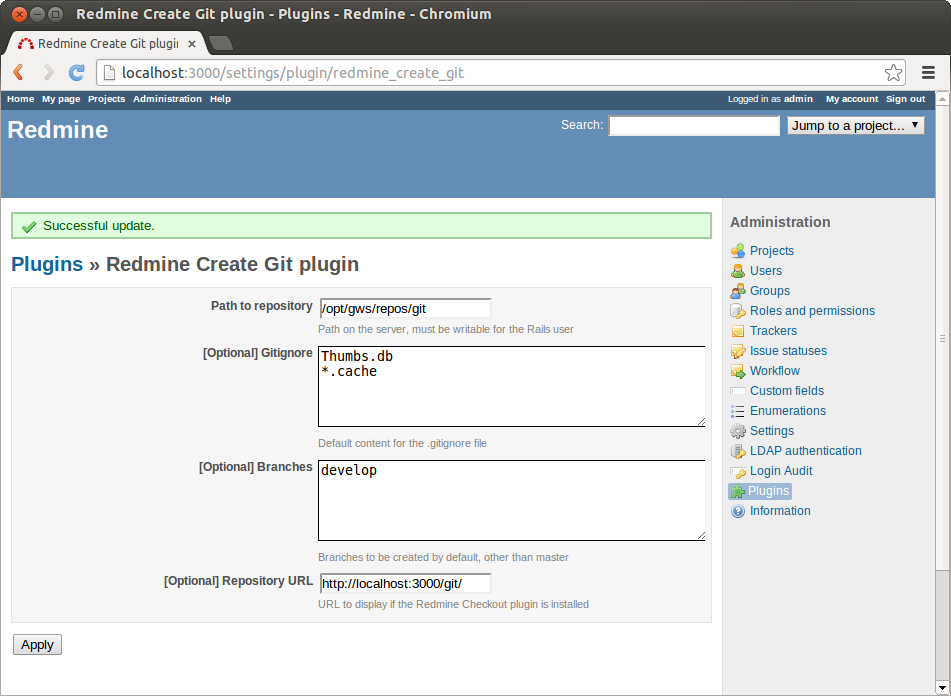
Task: Click the Plugins puzzle icon
Action: [738, 491]
